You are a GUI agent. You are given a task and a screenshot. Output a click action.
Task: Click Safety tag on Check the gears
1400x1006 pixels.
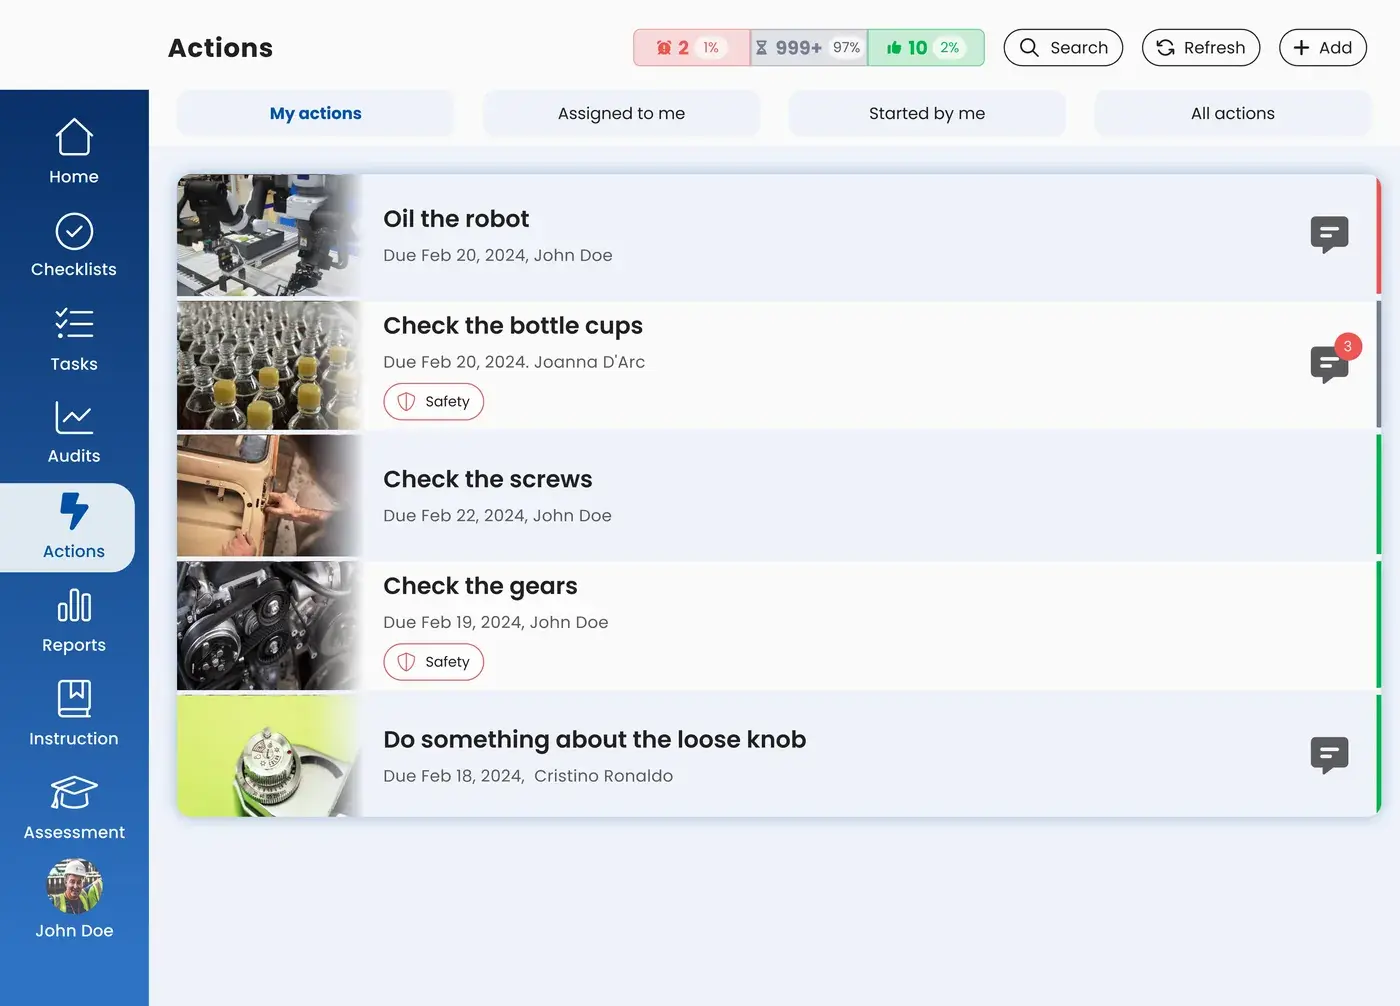click(x=434, y=662)
